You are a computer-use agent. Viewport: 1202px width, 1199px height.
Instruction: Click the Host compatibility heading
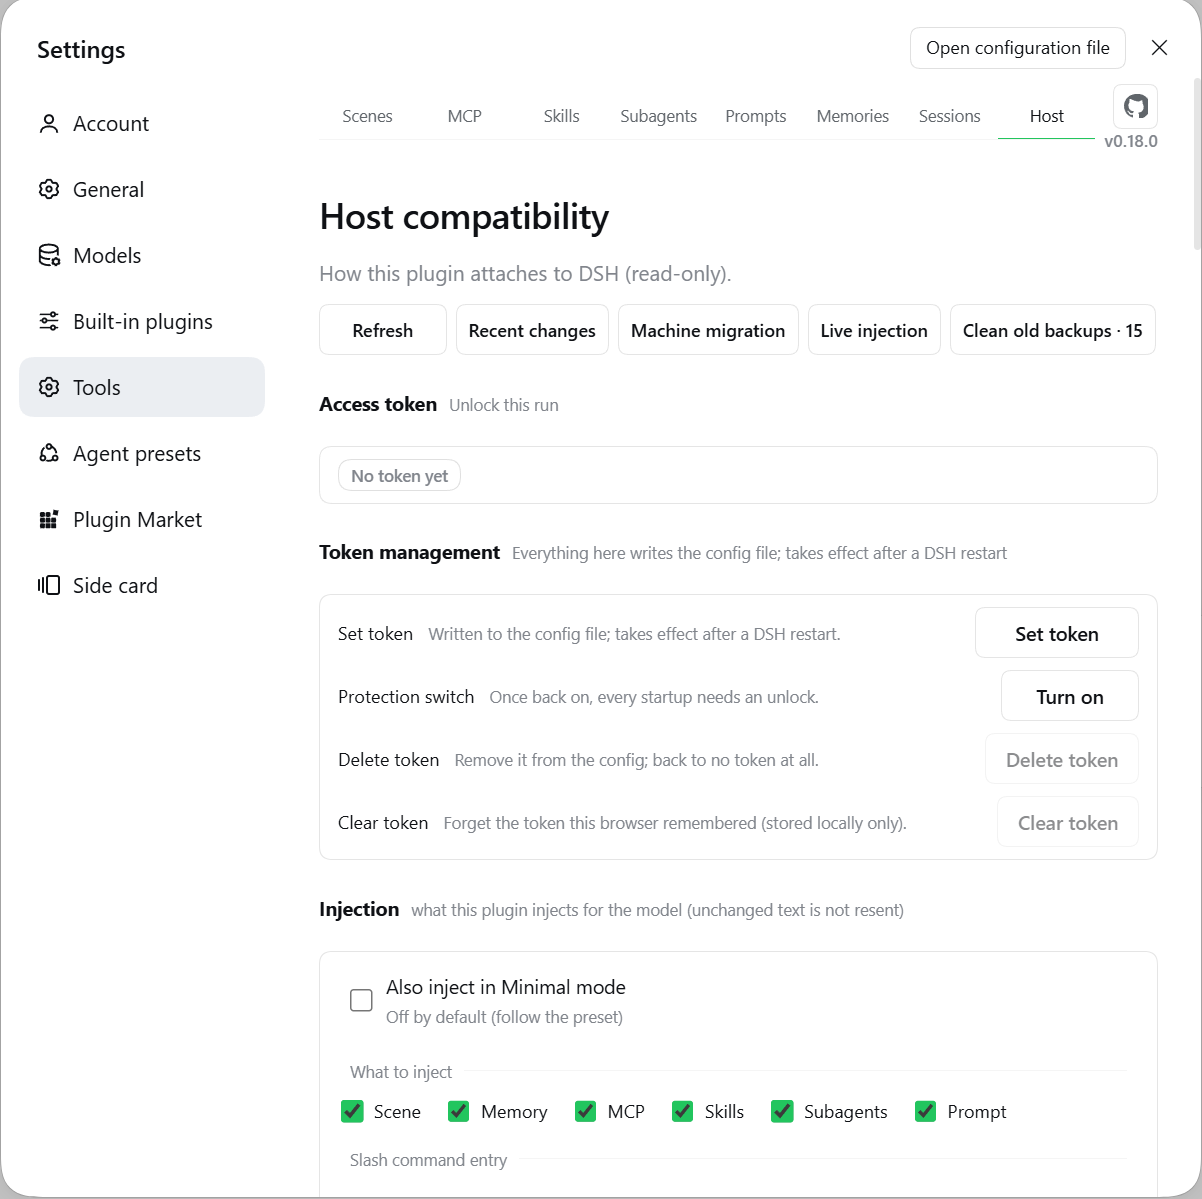coord(464,217)
